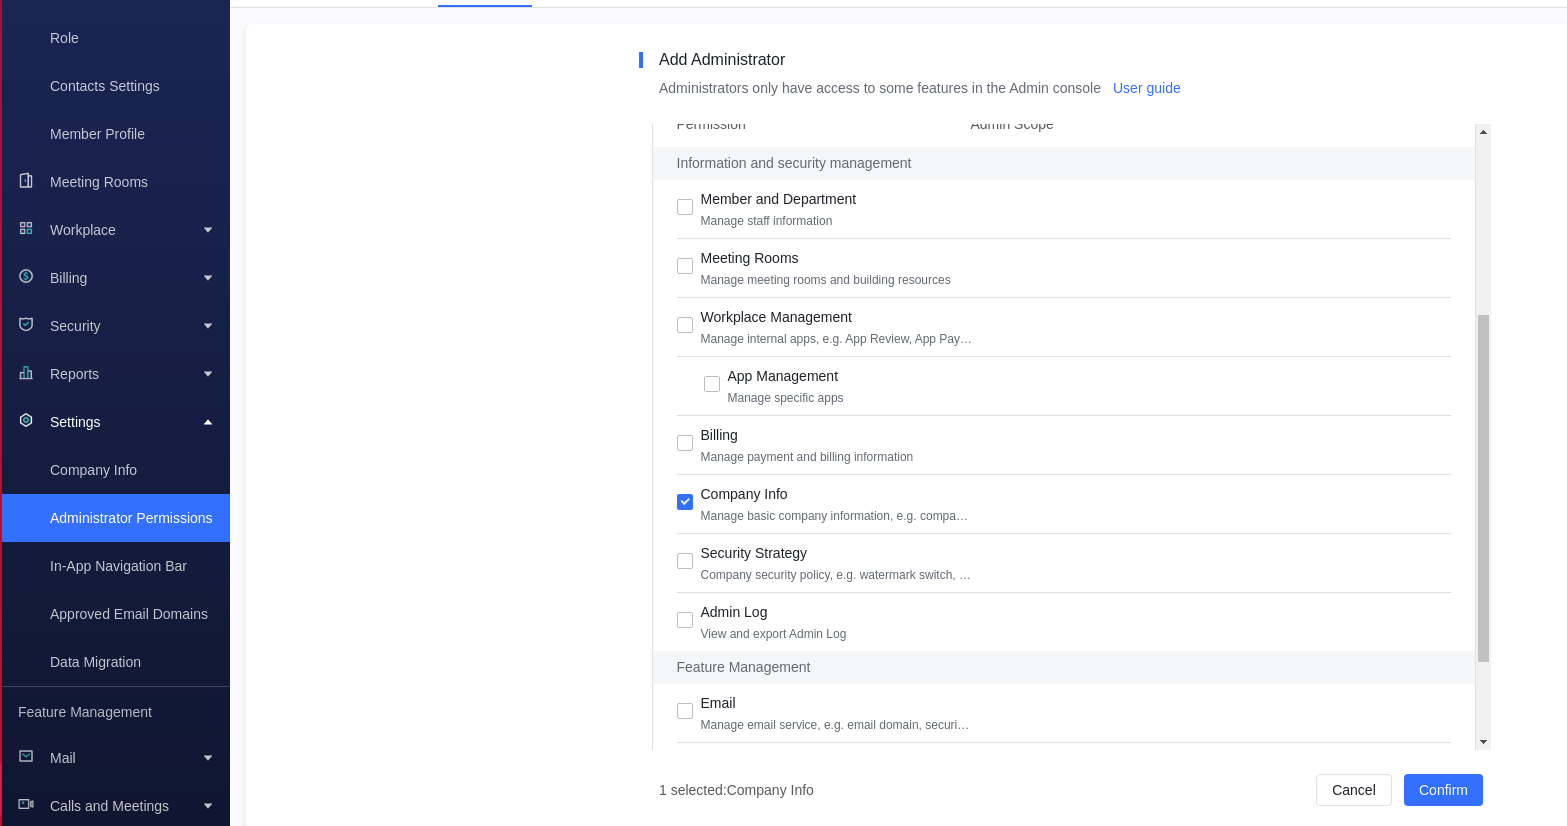This screenshot has height=826, width=1567.
Task: Click the permissions list scrollbar thumb
Action: coord(1483,488)
